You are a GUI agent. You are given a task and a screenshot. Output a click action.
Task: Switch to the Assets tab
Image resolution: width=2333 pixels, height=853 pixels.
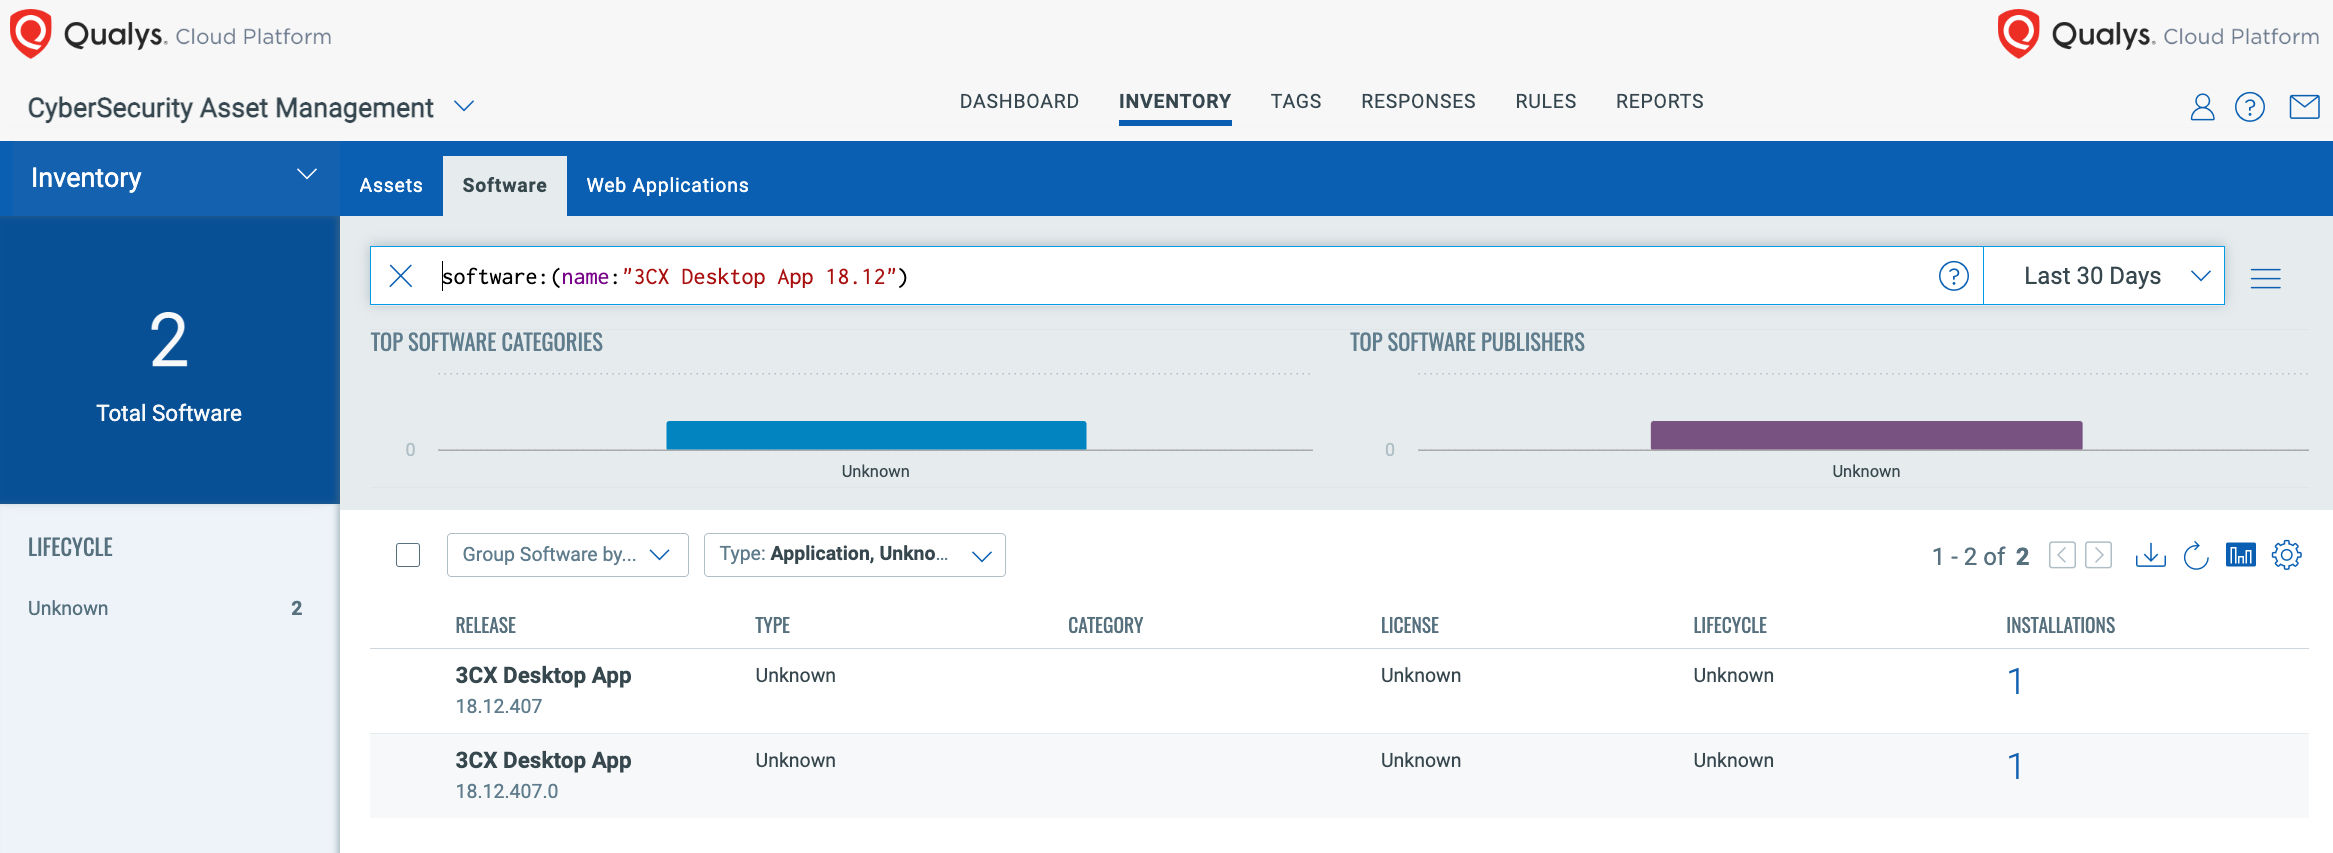tap(391, 186)
